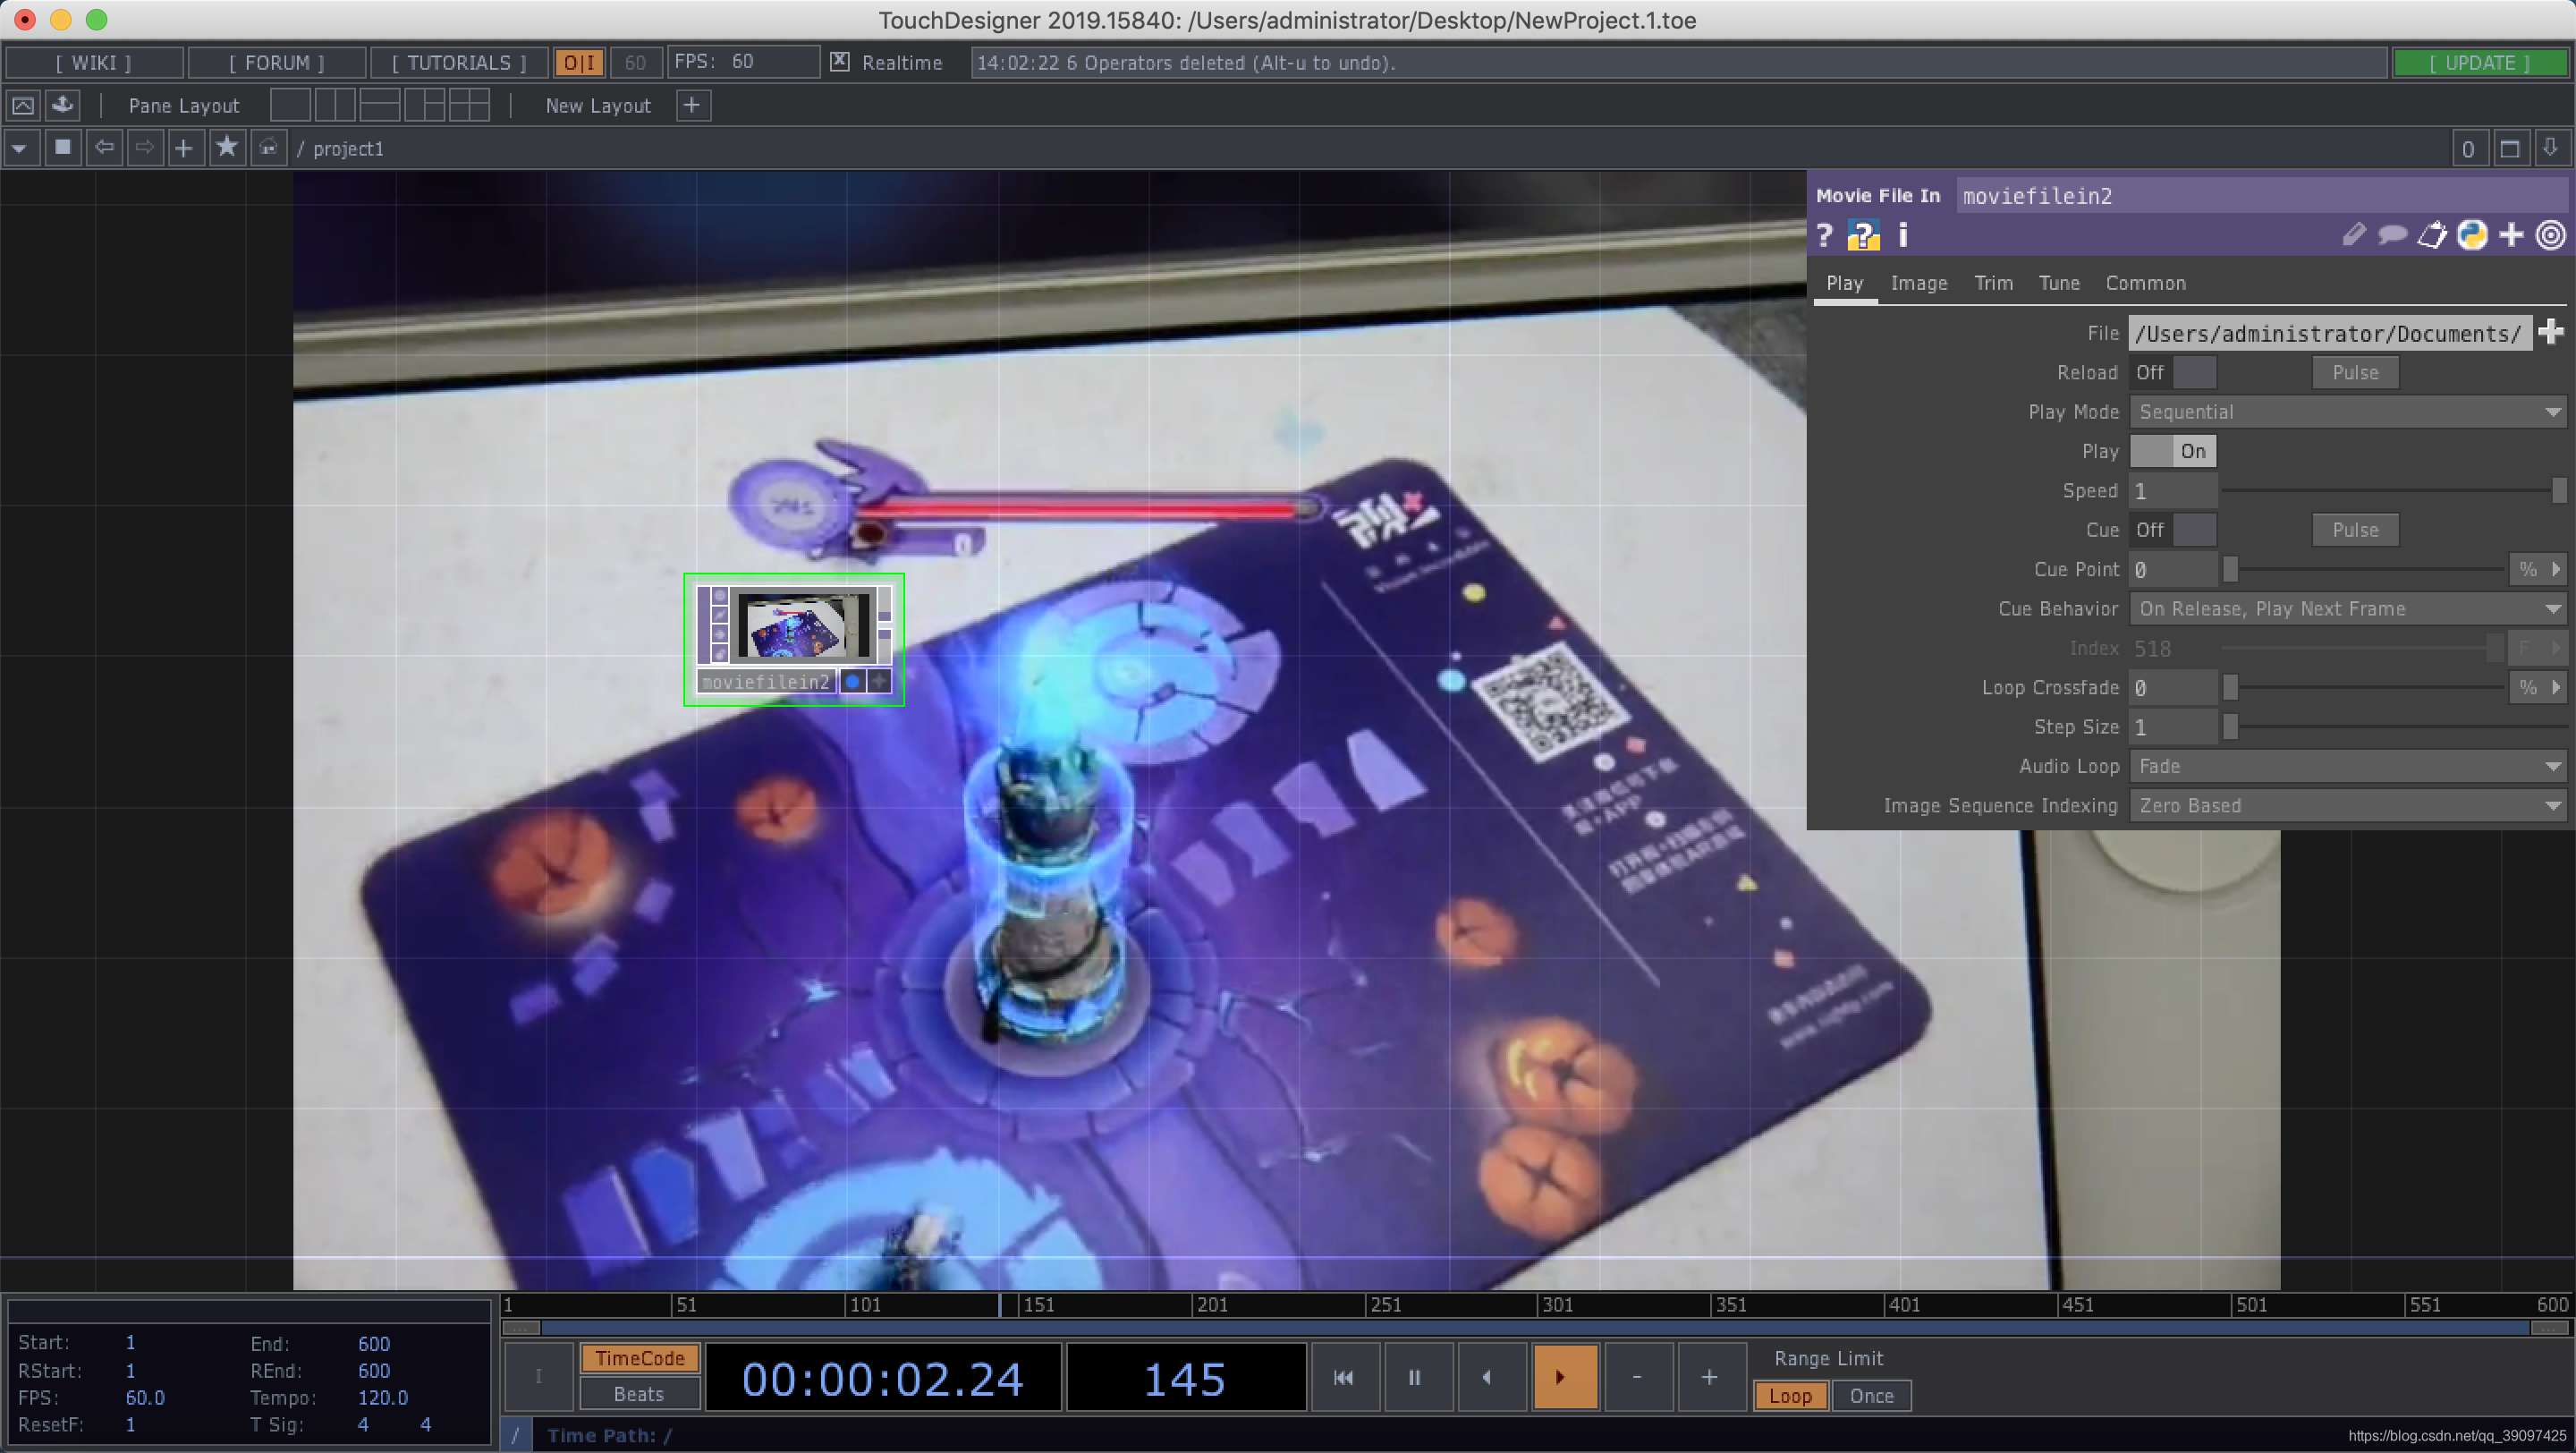Viewport: 2576px width, 1453px height.
Task: Click the arrow icon left of Pane Layout
Action: [x=63, y=105]
